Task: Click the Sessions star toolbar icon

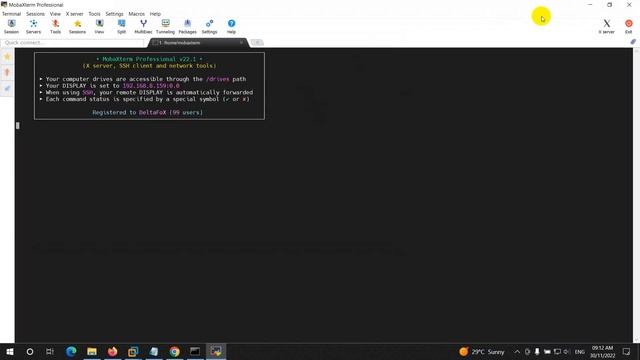Action: tap(77, 27)
